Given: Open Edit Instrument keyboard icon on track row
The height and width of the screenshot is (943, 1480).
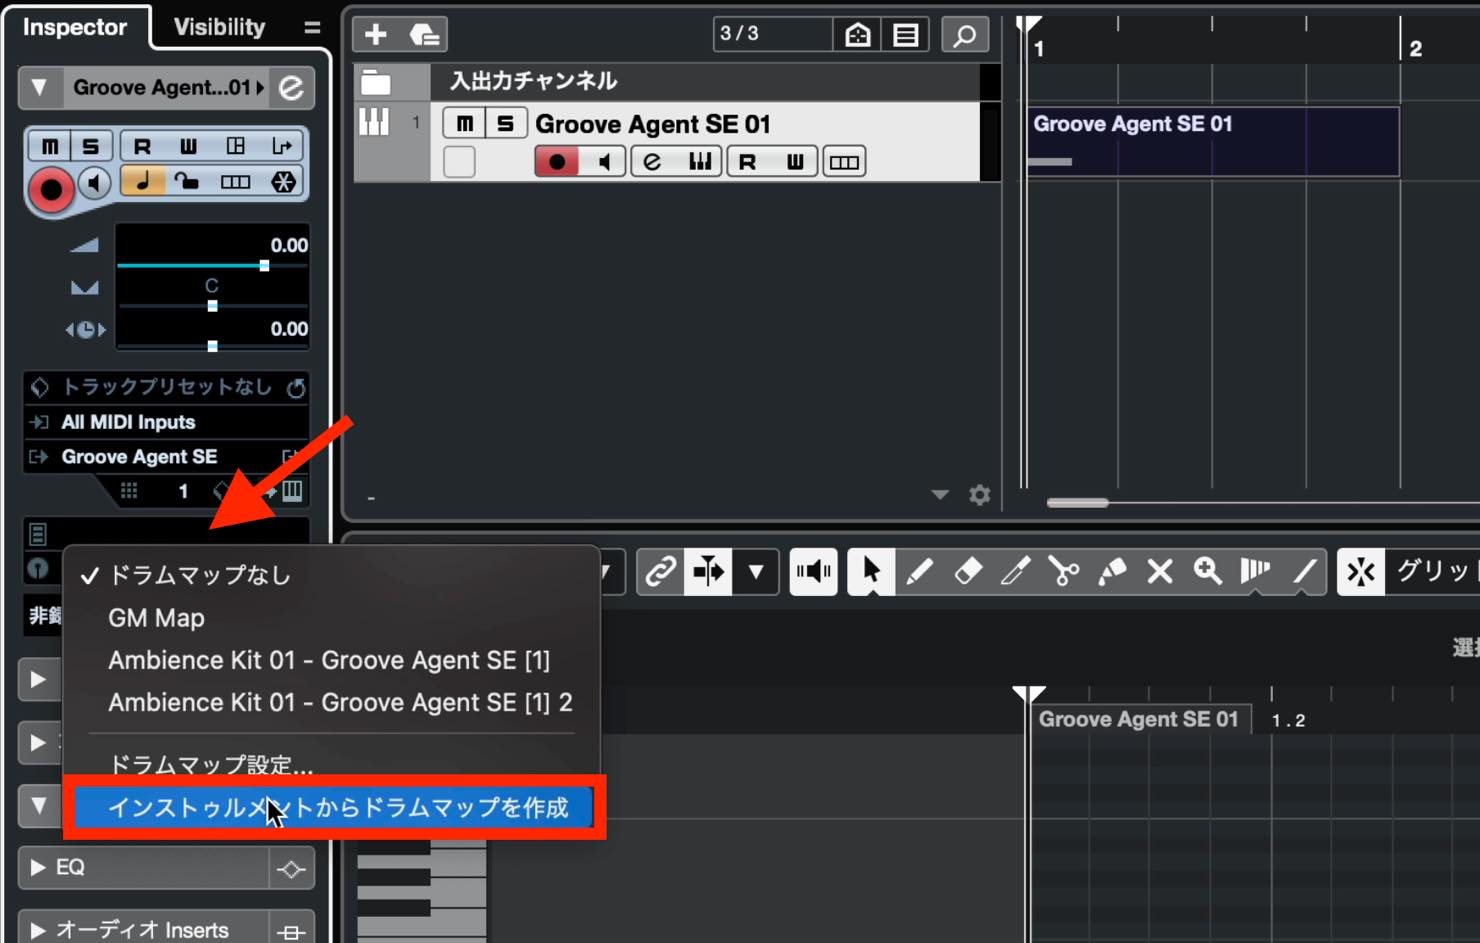Looking at the screenshot, I should coord(699,161).
